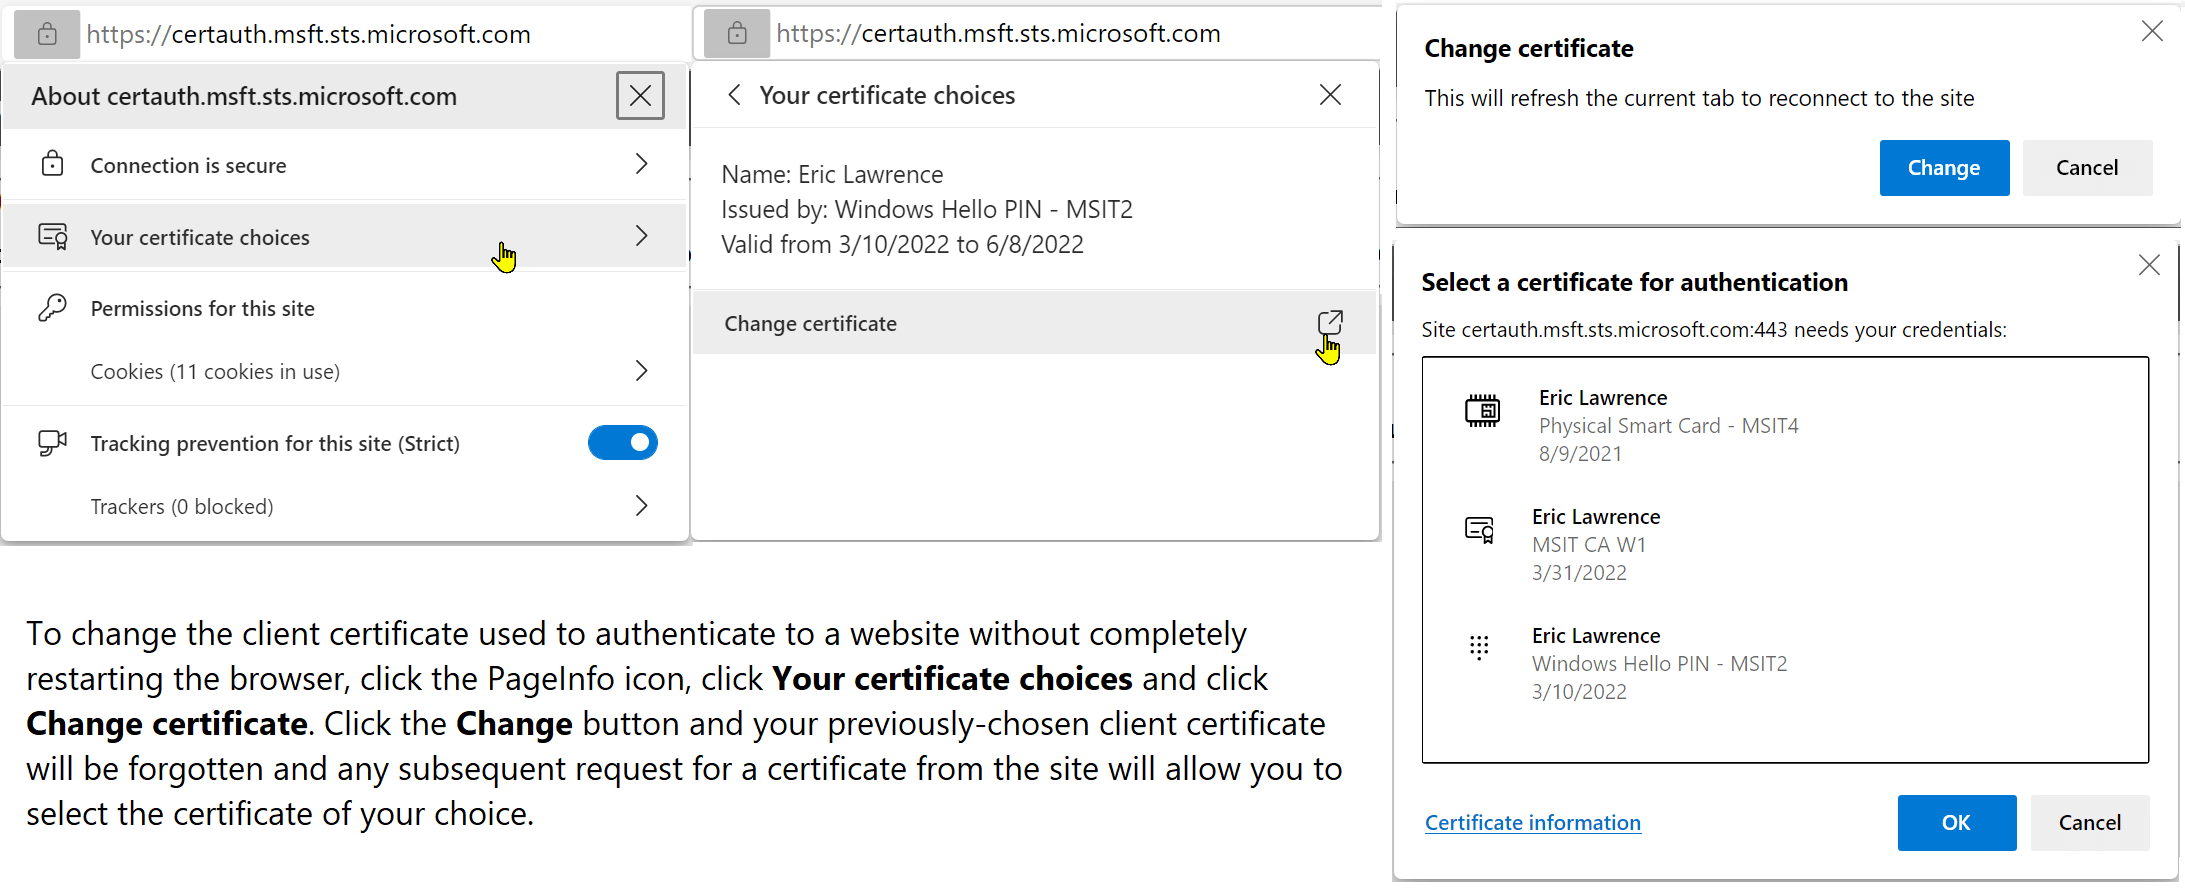Toggle Tracking prevention for this site switch
Image resolution: width=2185 pixels, height=888 pixels.
click(x=622, y=442)
